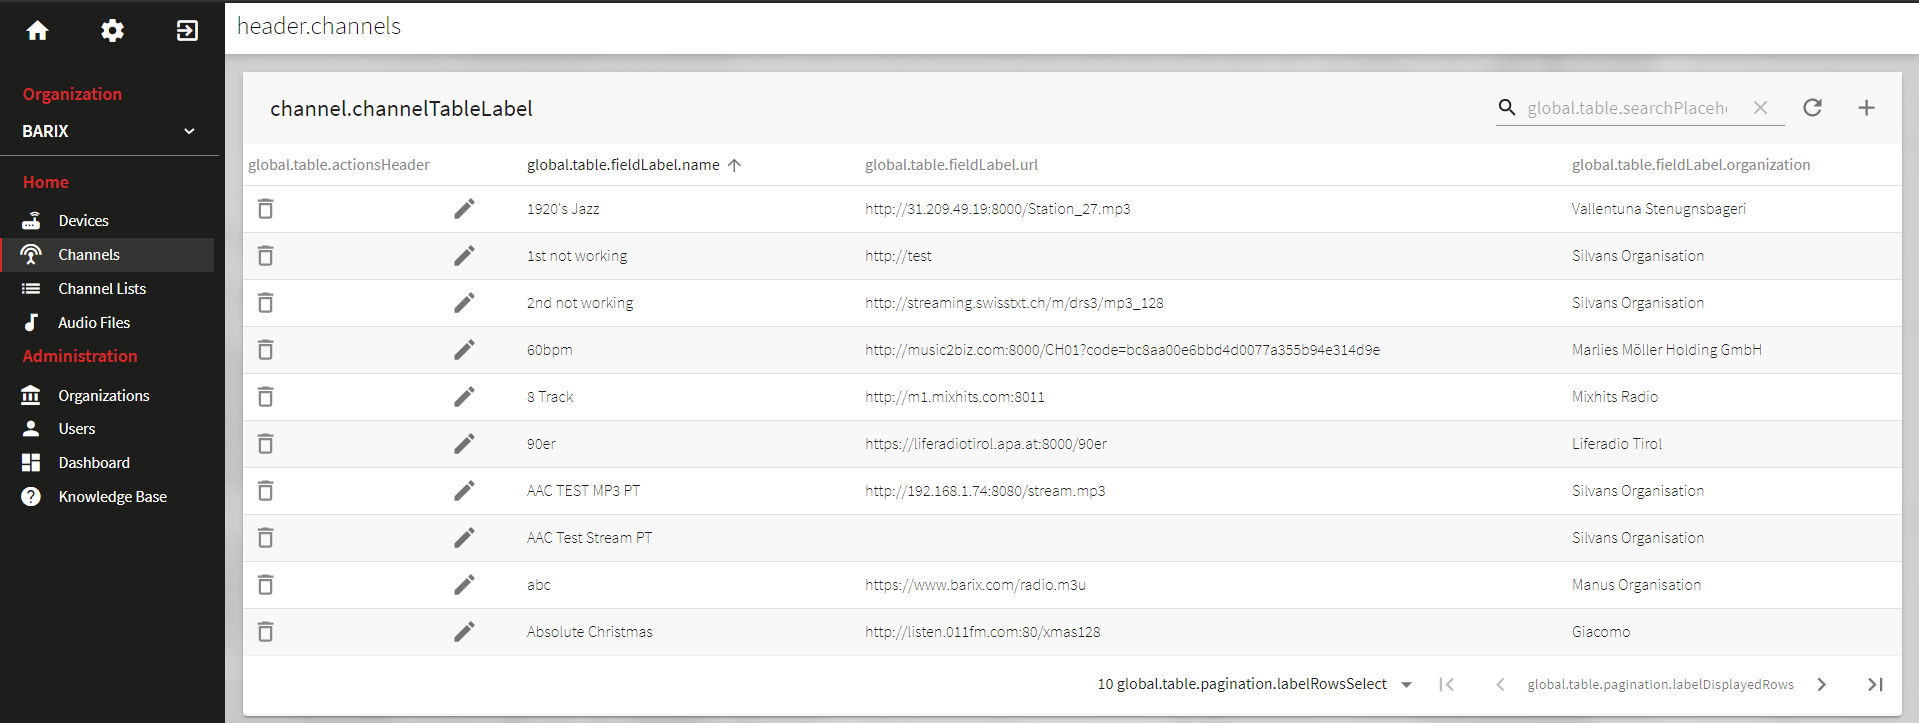This screenshot has width=1919, height=723.
Task: Edit the 8 Track channel
Action: coord(464,397)
